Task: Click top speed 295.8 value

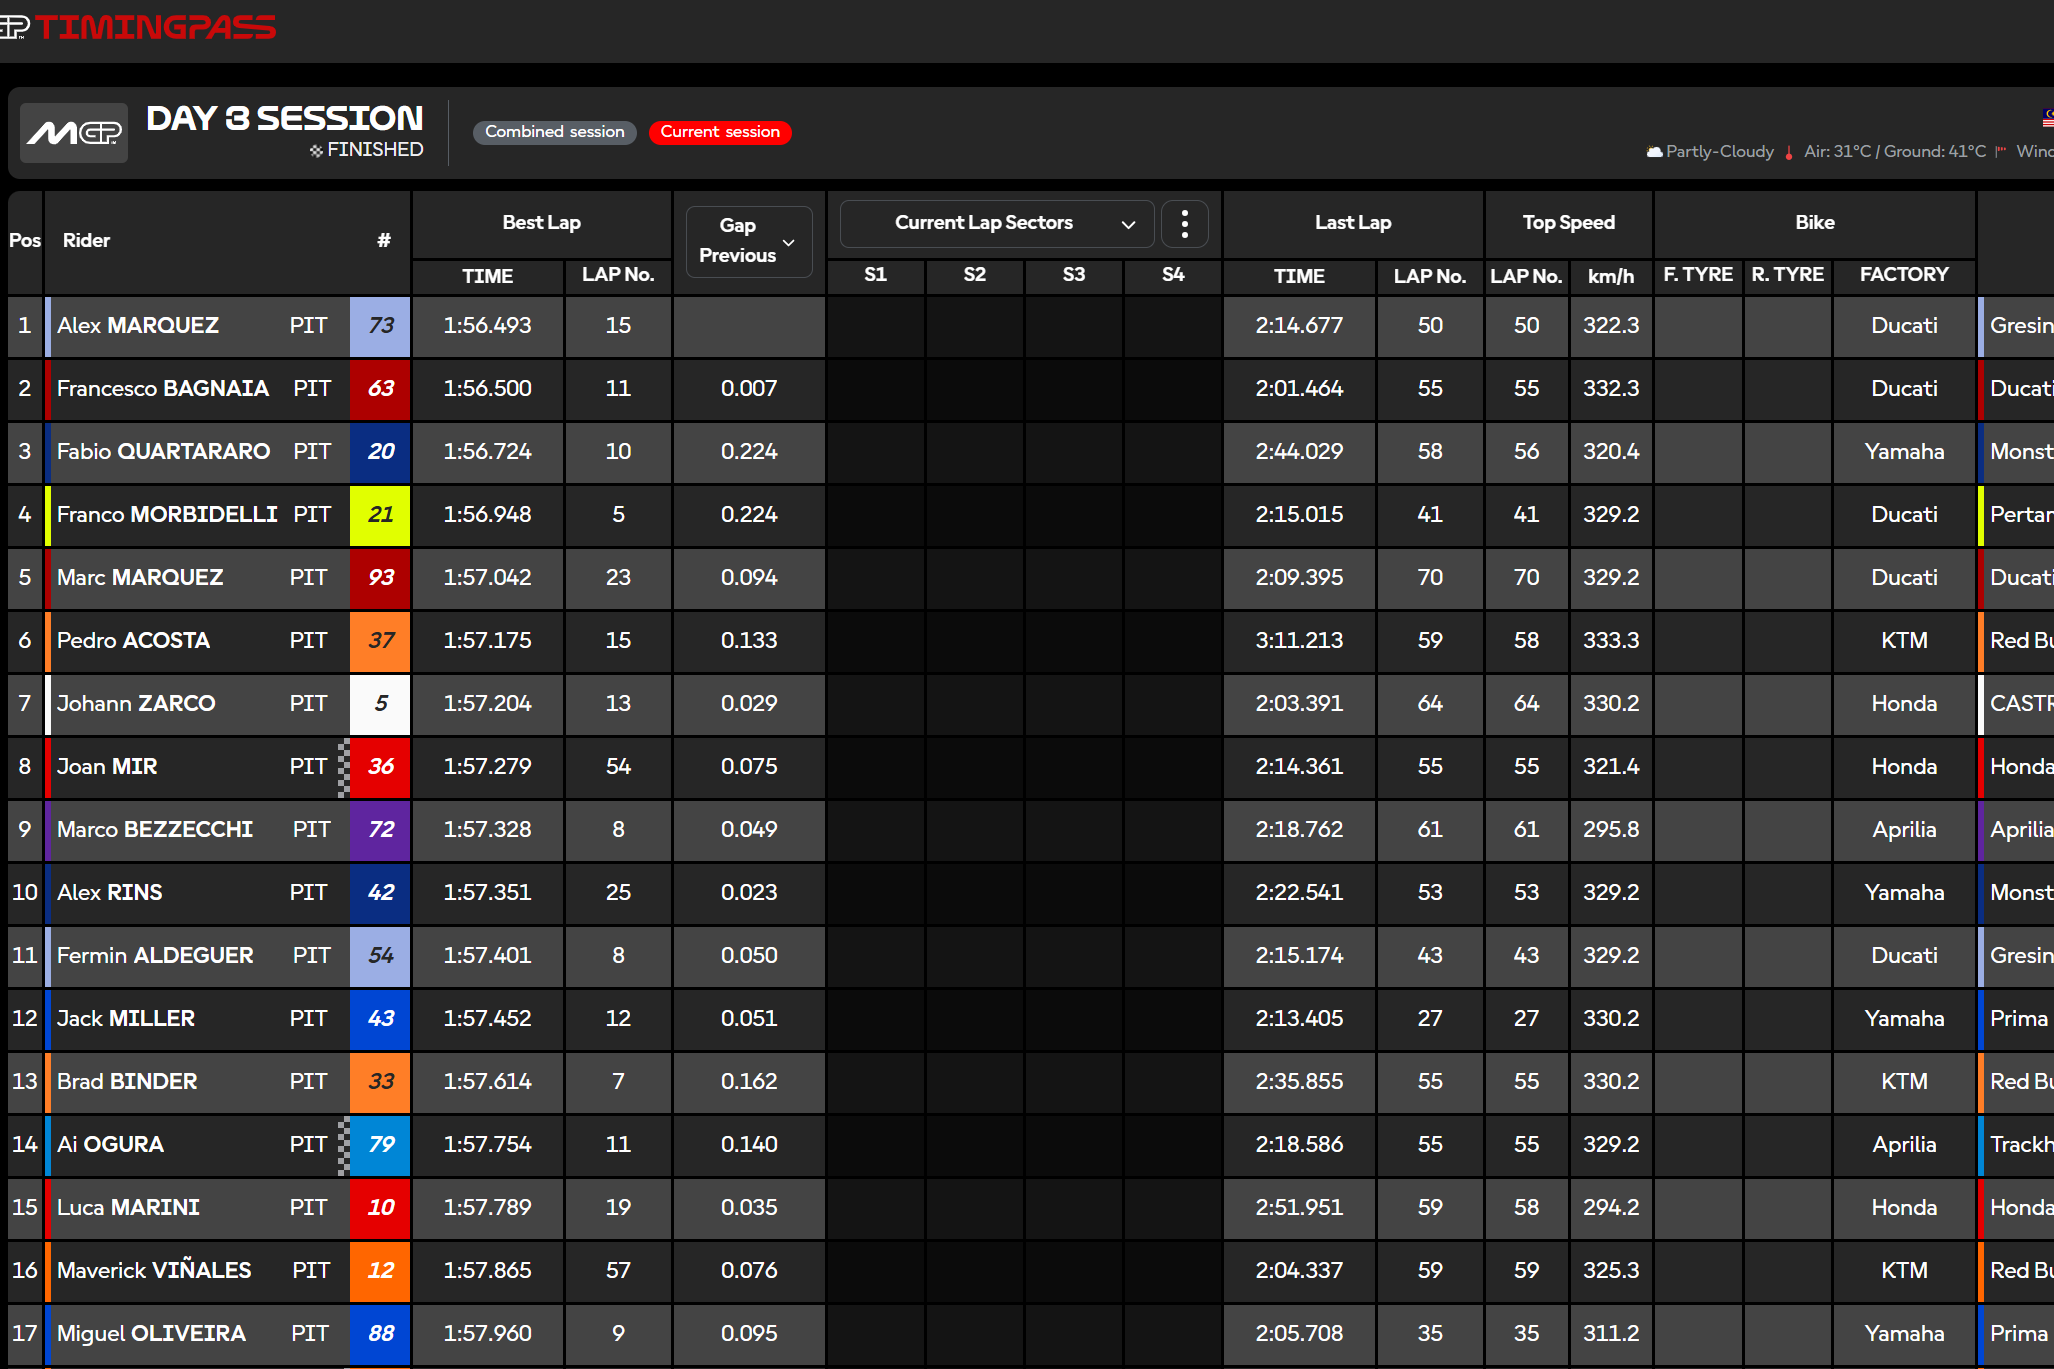Action: pos(1611,830)
